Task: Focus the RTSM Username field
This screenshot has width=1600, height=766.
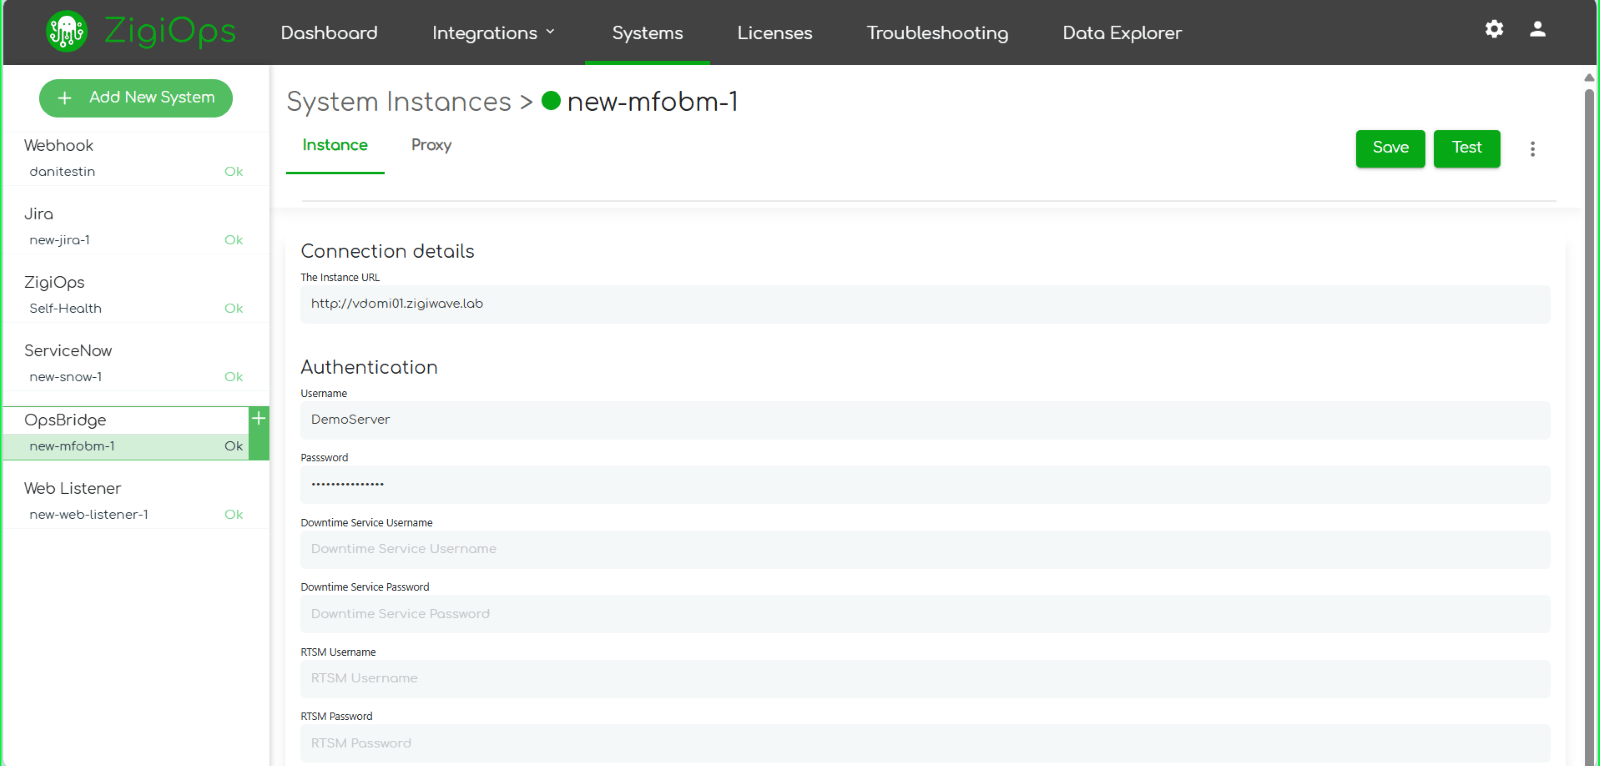Action: click(x=925, y=678)
